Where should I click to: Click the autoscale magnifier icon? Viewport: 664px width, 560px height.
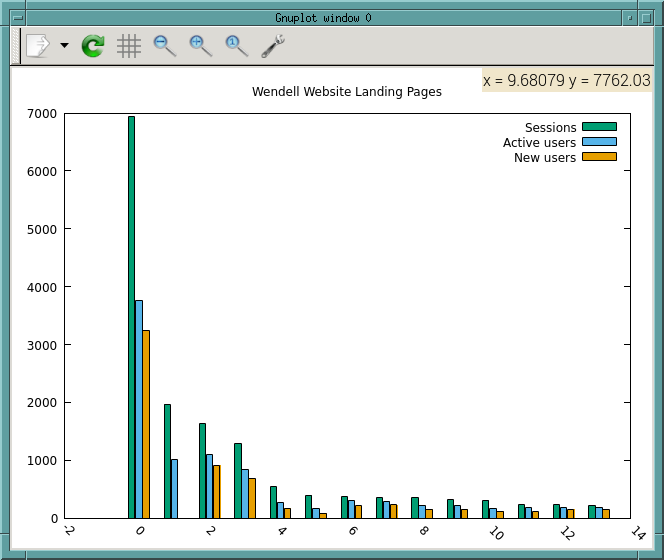click(x=236, y=45)
